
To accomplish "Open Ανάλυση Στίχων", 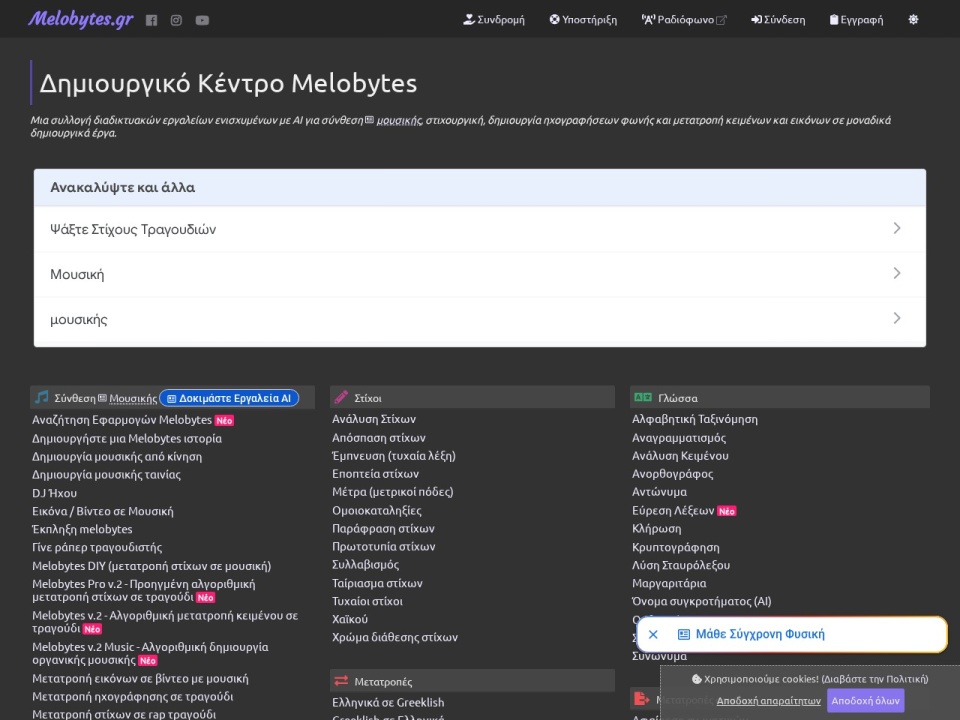I will pyautogui.click(x=374, y=419).
